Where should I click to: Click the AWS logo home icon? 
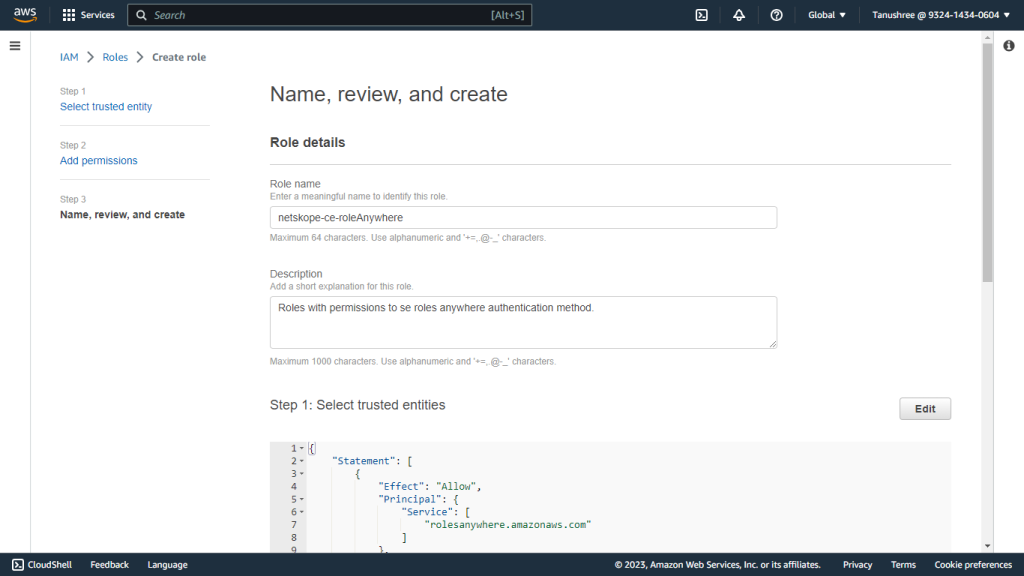pyautogui.click(x=25, y=15)
